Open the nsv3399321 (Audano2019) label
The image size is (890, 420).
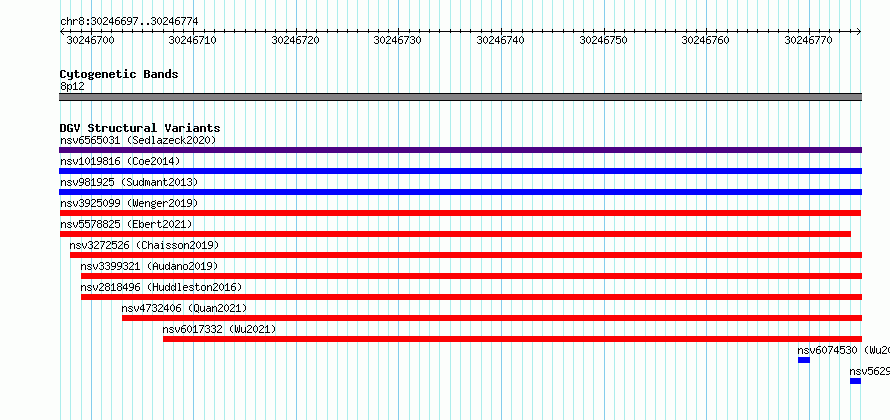149,266
